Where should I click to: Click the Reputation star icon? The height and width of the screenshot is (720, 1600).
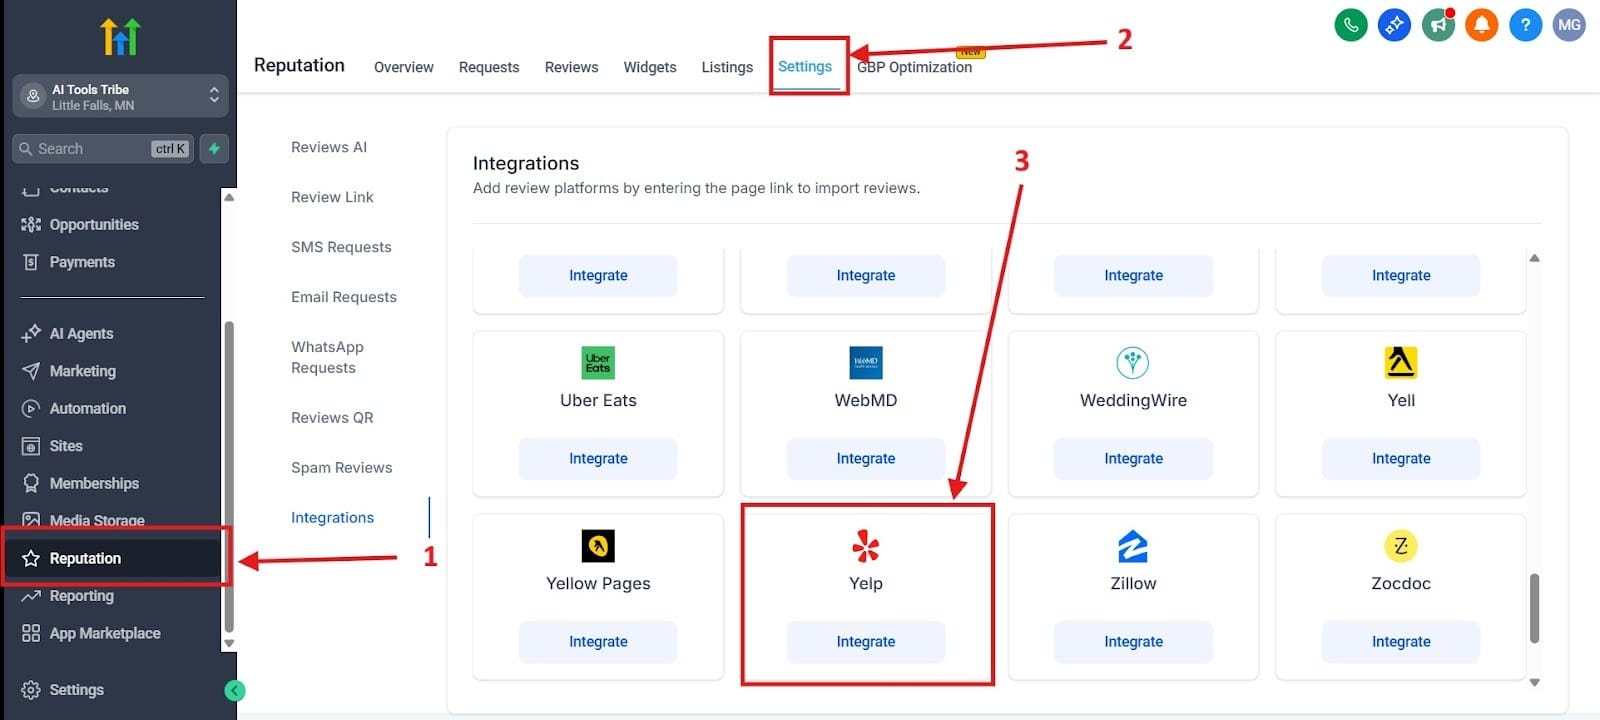[x=31, y=558]
